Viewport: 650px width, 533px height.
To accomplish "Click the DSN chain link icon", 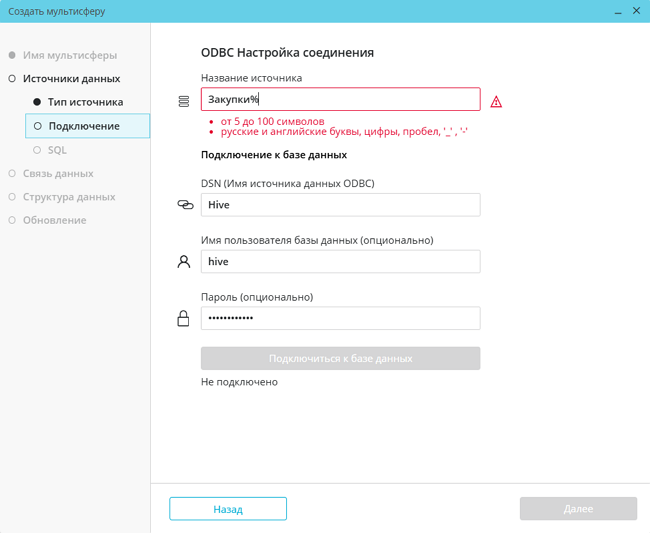I will [x=185, y=205].
